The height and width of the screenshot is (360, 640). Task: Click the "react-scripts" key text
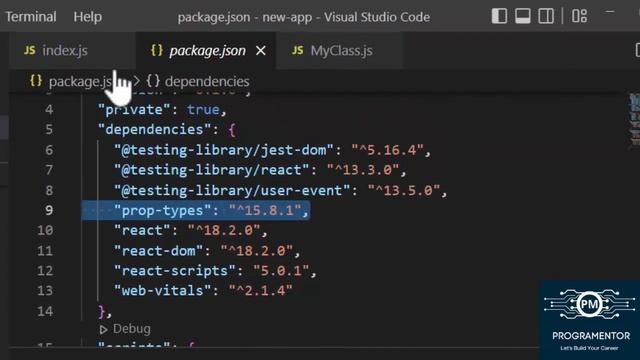point(175,271)
